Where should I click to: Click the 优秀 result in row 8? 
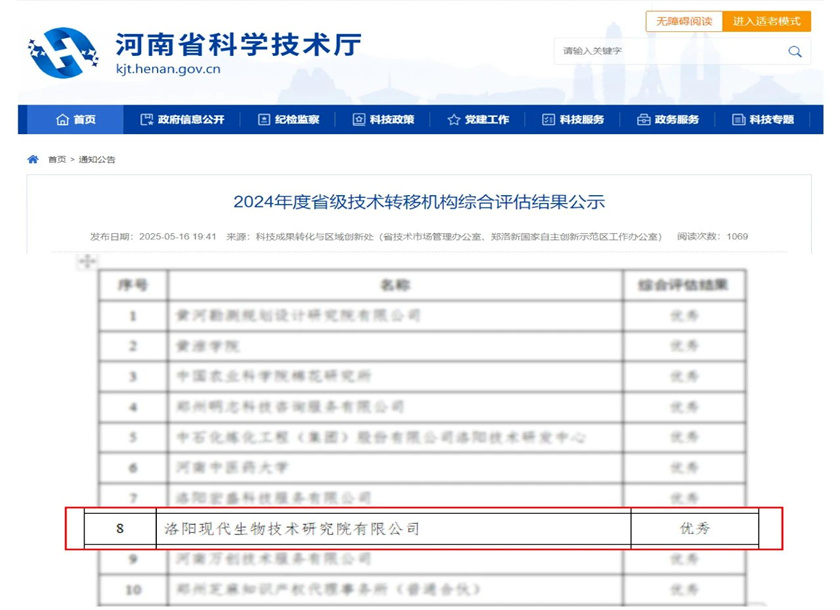click(695, 529)
